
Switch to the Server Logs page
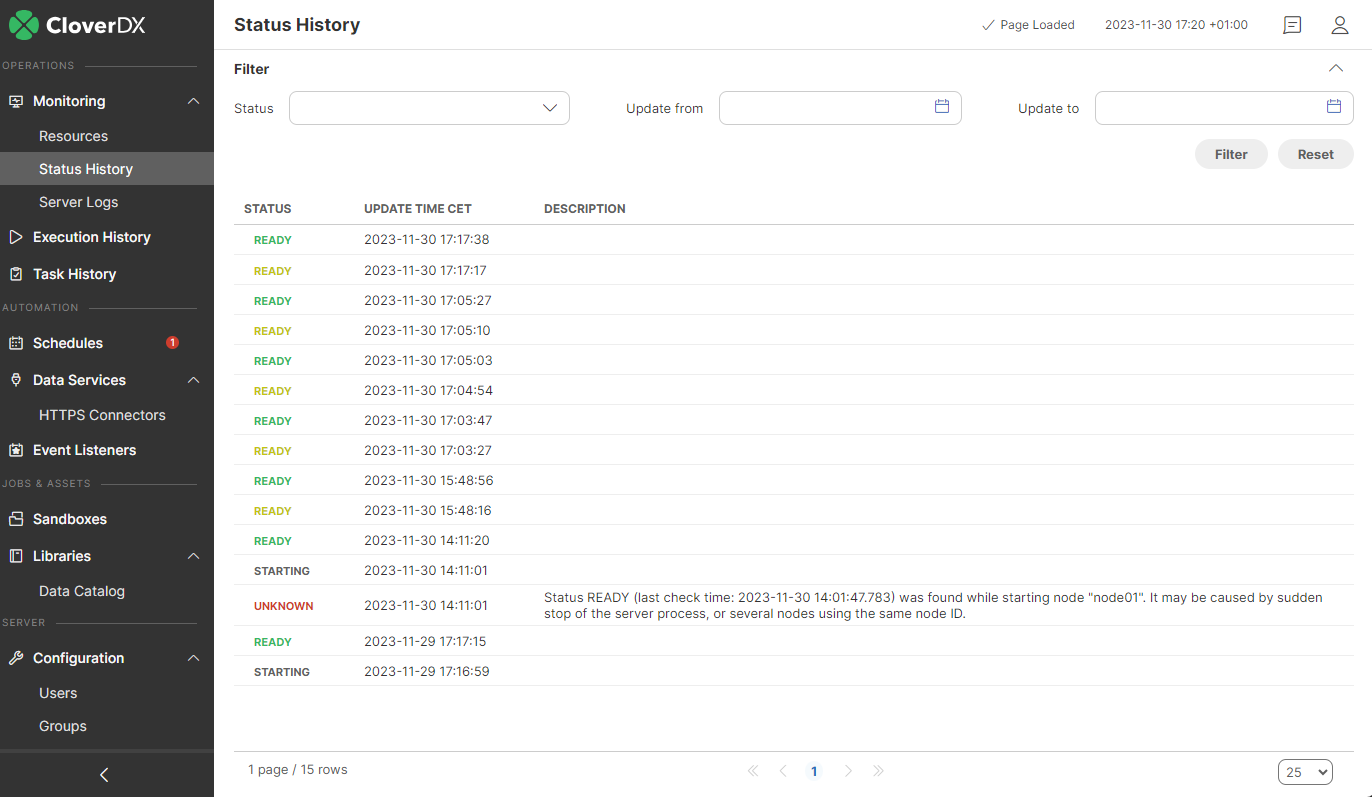(x=77, y=202)
